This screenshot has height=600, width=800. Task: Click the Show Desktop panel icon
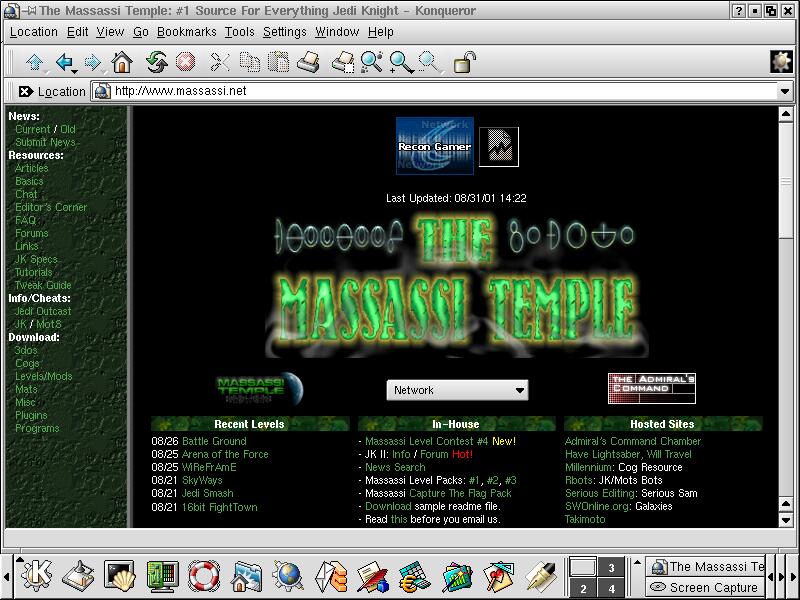78,577
